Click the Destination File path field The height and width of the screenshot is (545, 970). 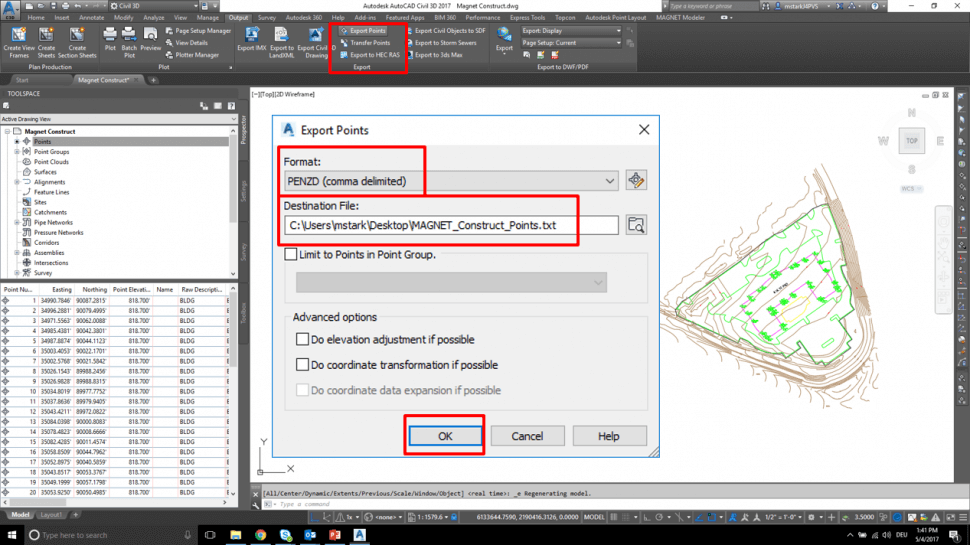tap(451, 225)
